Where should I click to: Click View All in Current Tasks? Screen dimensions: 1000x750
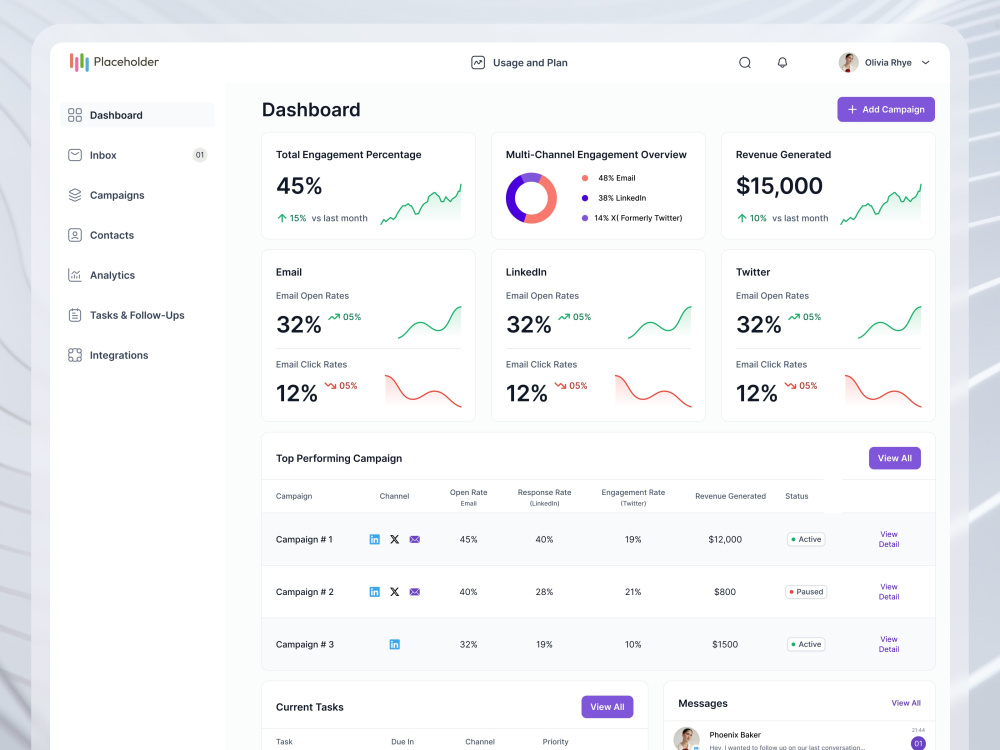pyautogui.click(x=607, y=707)
